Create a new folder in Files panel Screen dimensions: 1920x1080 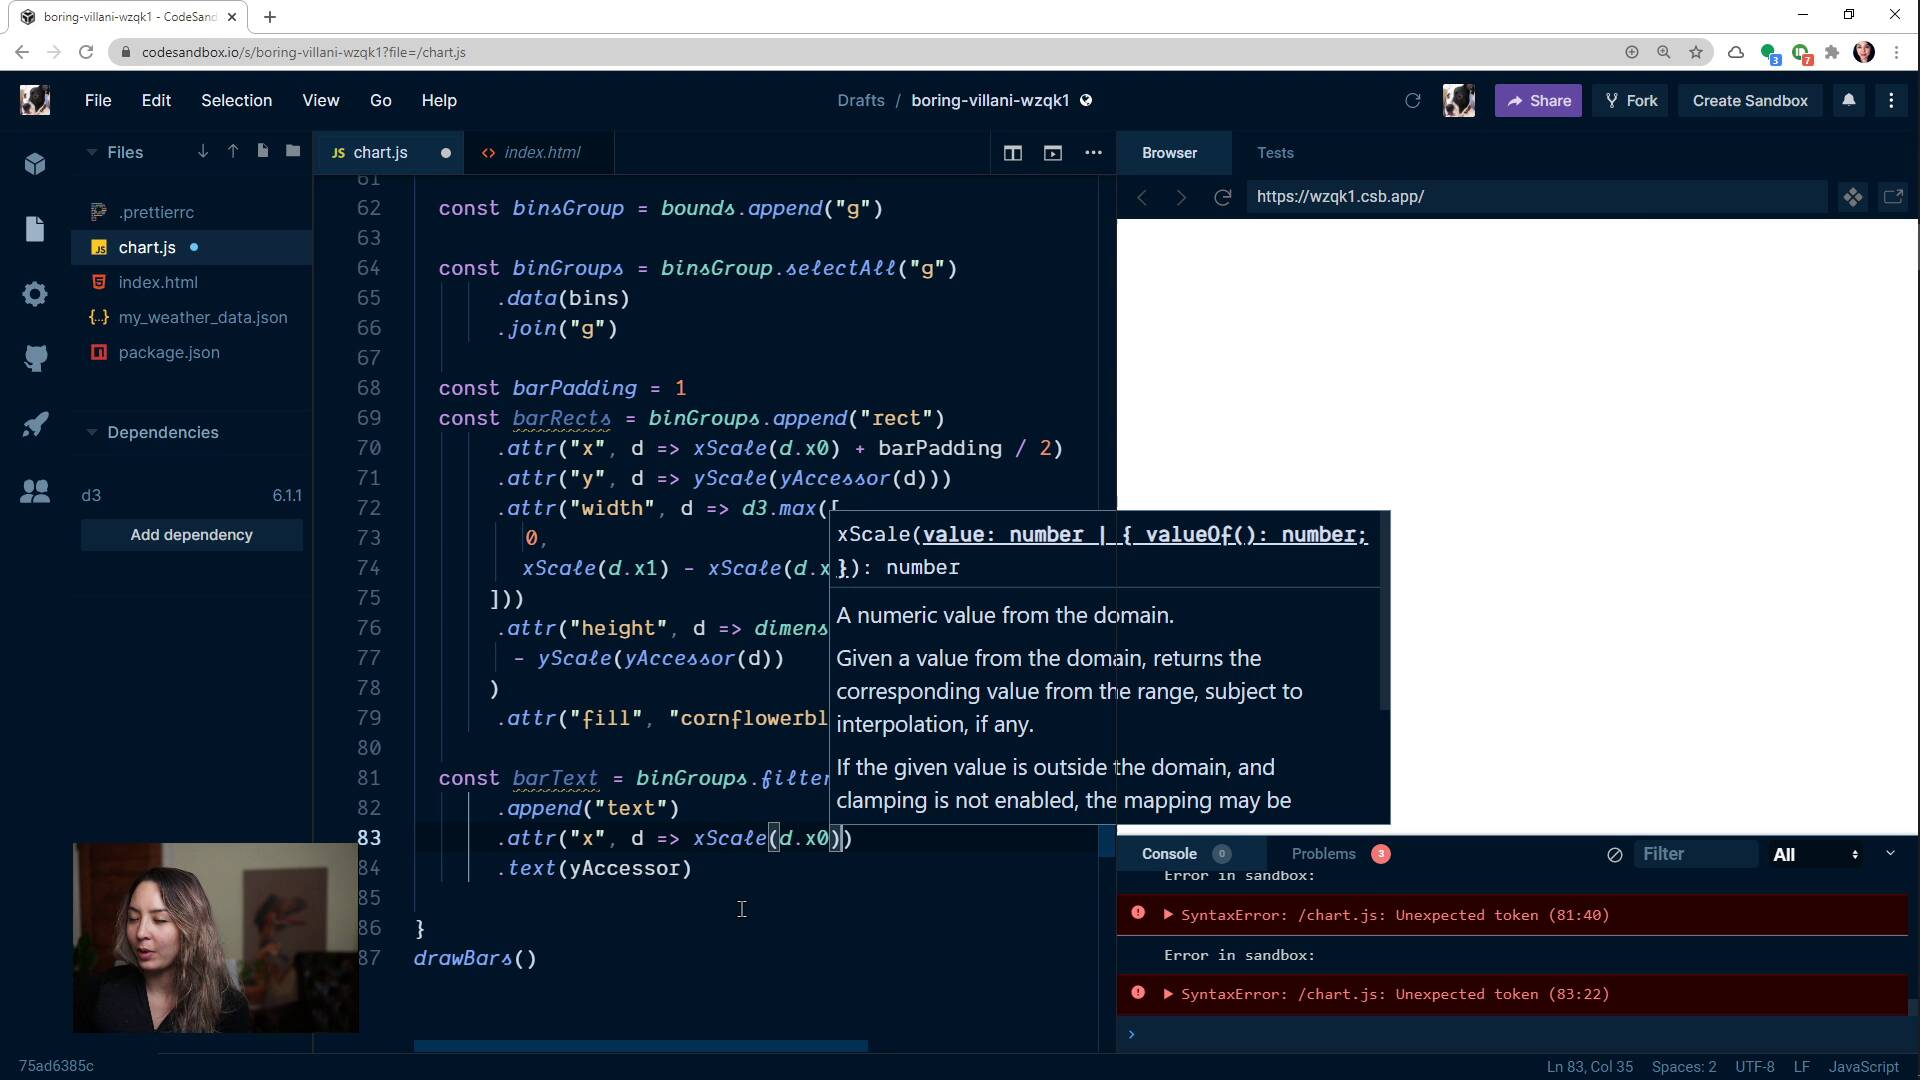click(292, 151)
